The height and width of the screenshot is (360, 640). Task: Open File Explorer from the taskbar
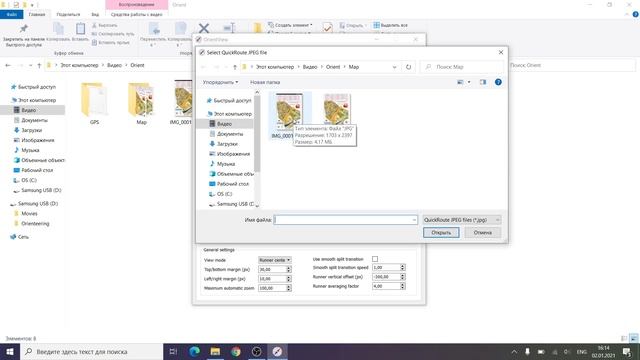[215, 351]
